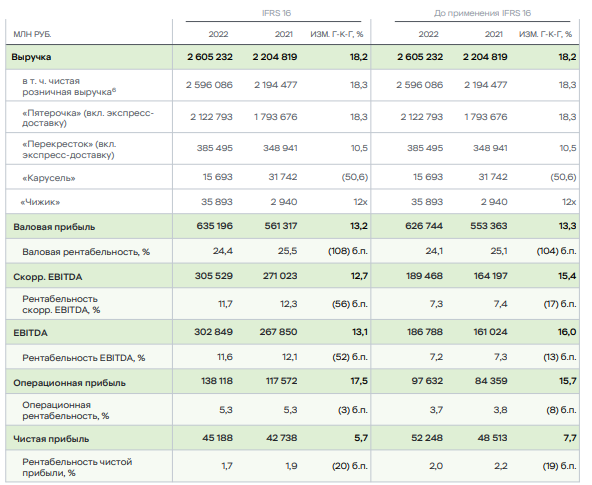Click footnote 6 on розничная выручка

pyautogui.click(x=114, y=90)
